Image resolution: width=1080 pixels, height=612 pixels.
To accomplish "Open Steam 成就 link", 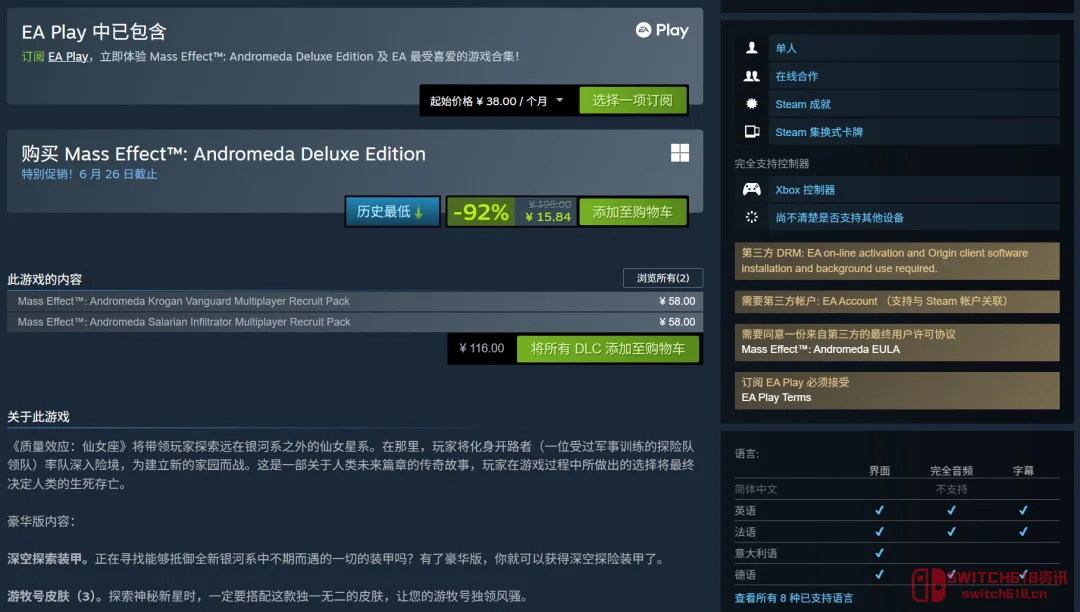I will pyautogui.click(x=803, y=105).
